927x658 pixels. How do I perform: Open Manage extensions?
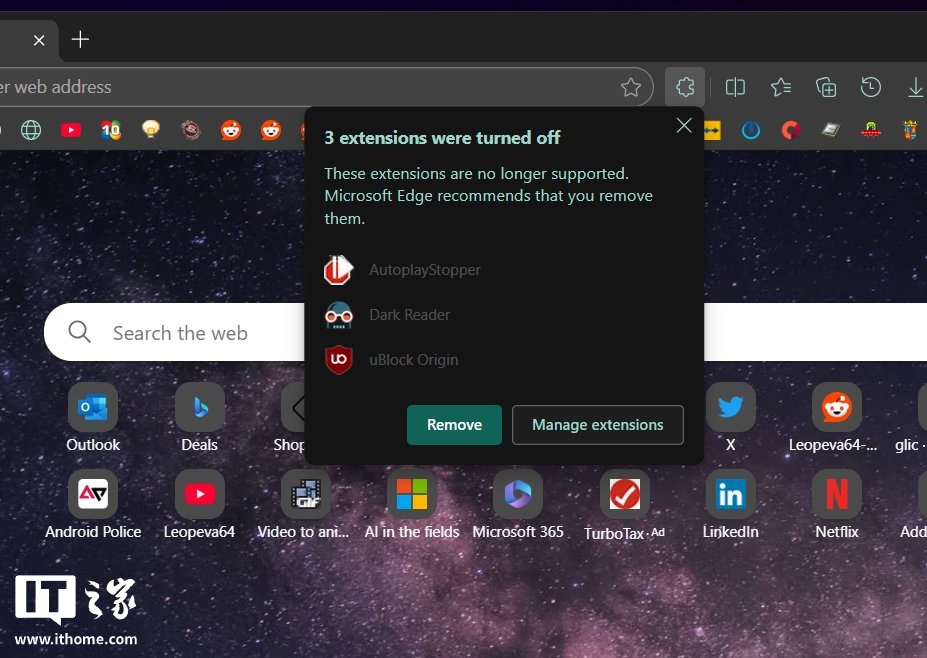(x=598, y=425)
